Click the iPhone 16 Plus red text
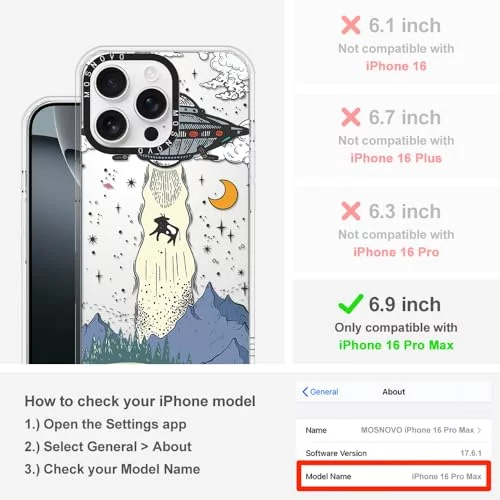This screenshot has width=500, height=500. click(x=396, y=158)
